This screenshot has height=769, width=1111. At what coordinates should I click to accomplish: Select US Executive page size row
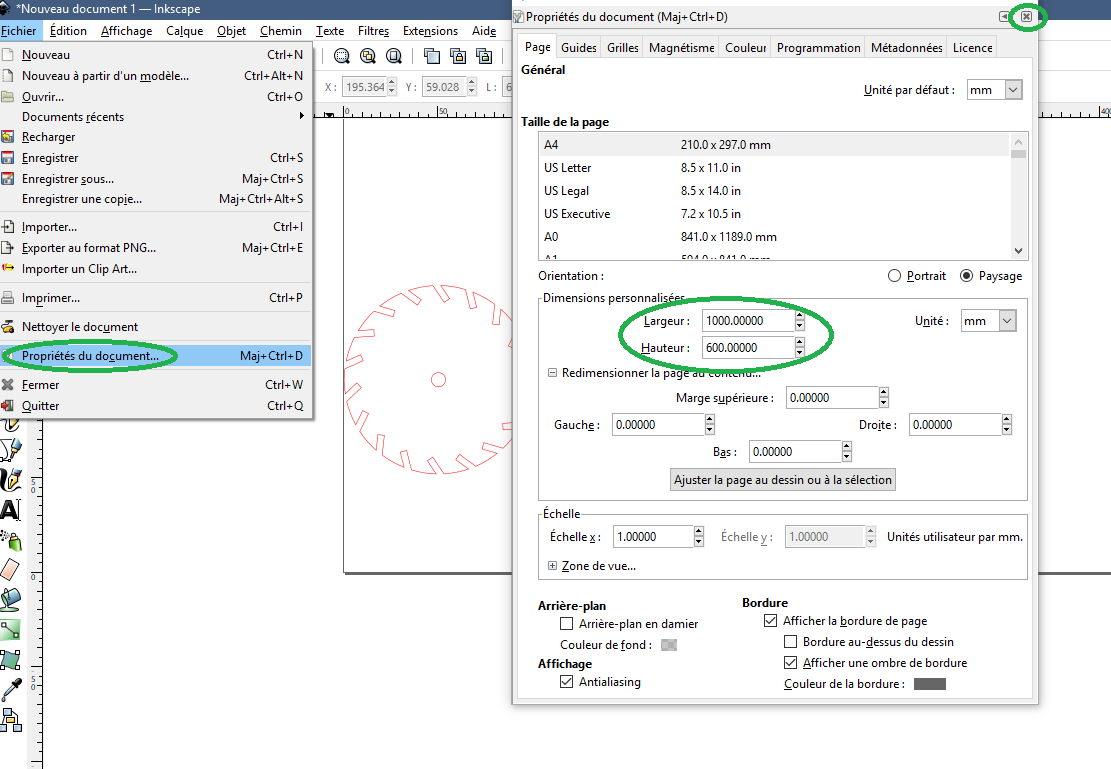(x=774, y=214)
